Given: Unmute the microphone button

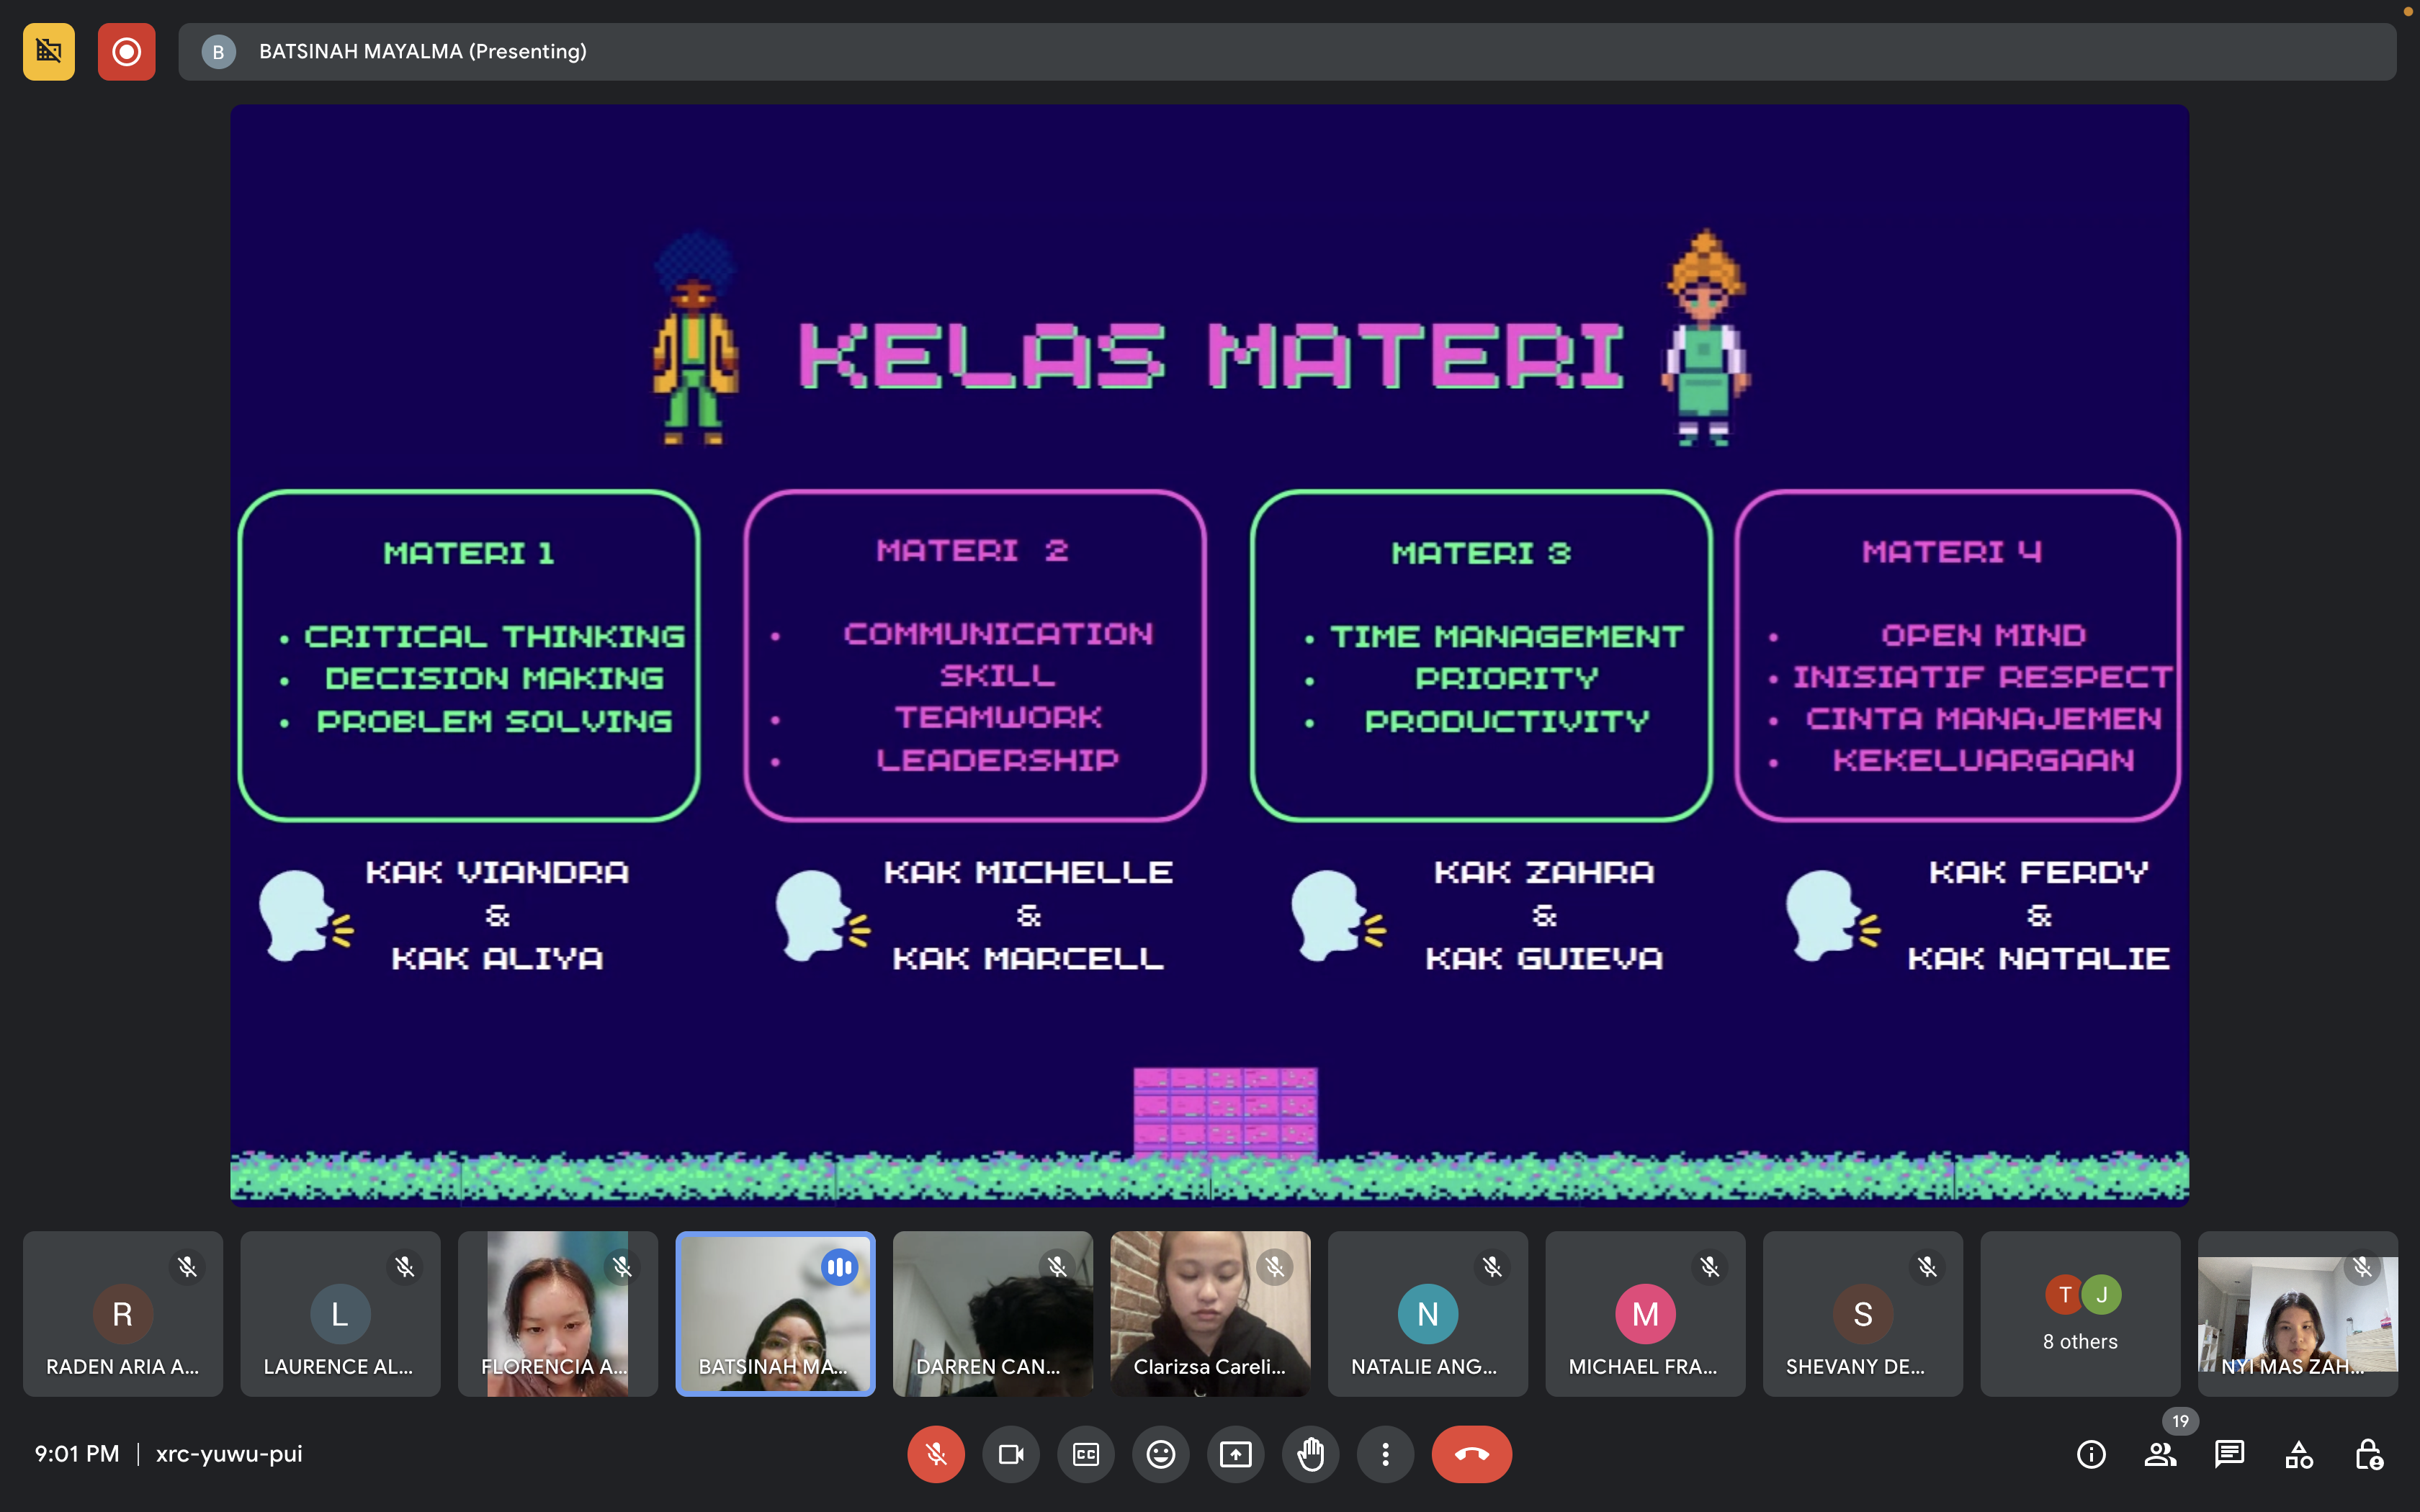Looking at the screenshot, I should (x=935, y=1454).
